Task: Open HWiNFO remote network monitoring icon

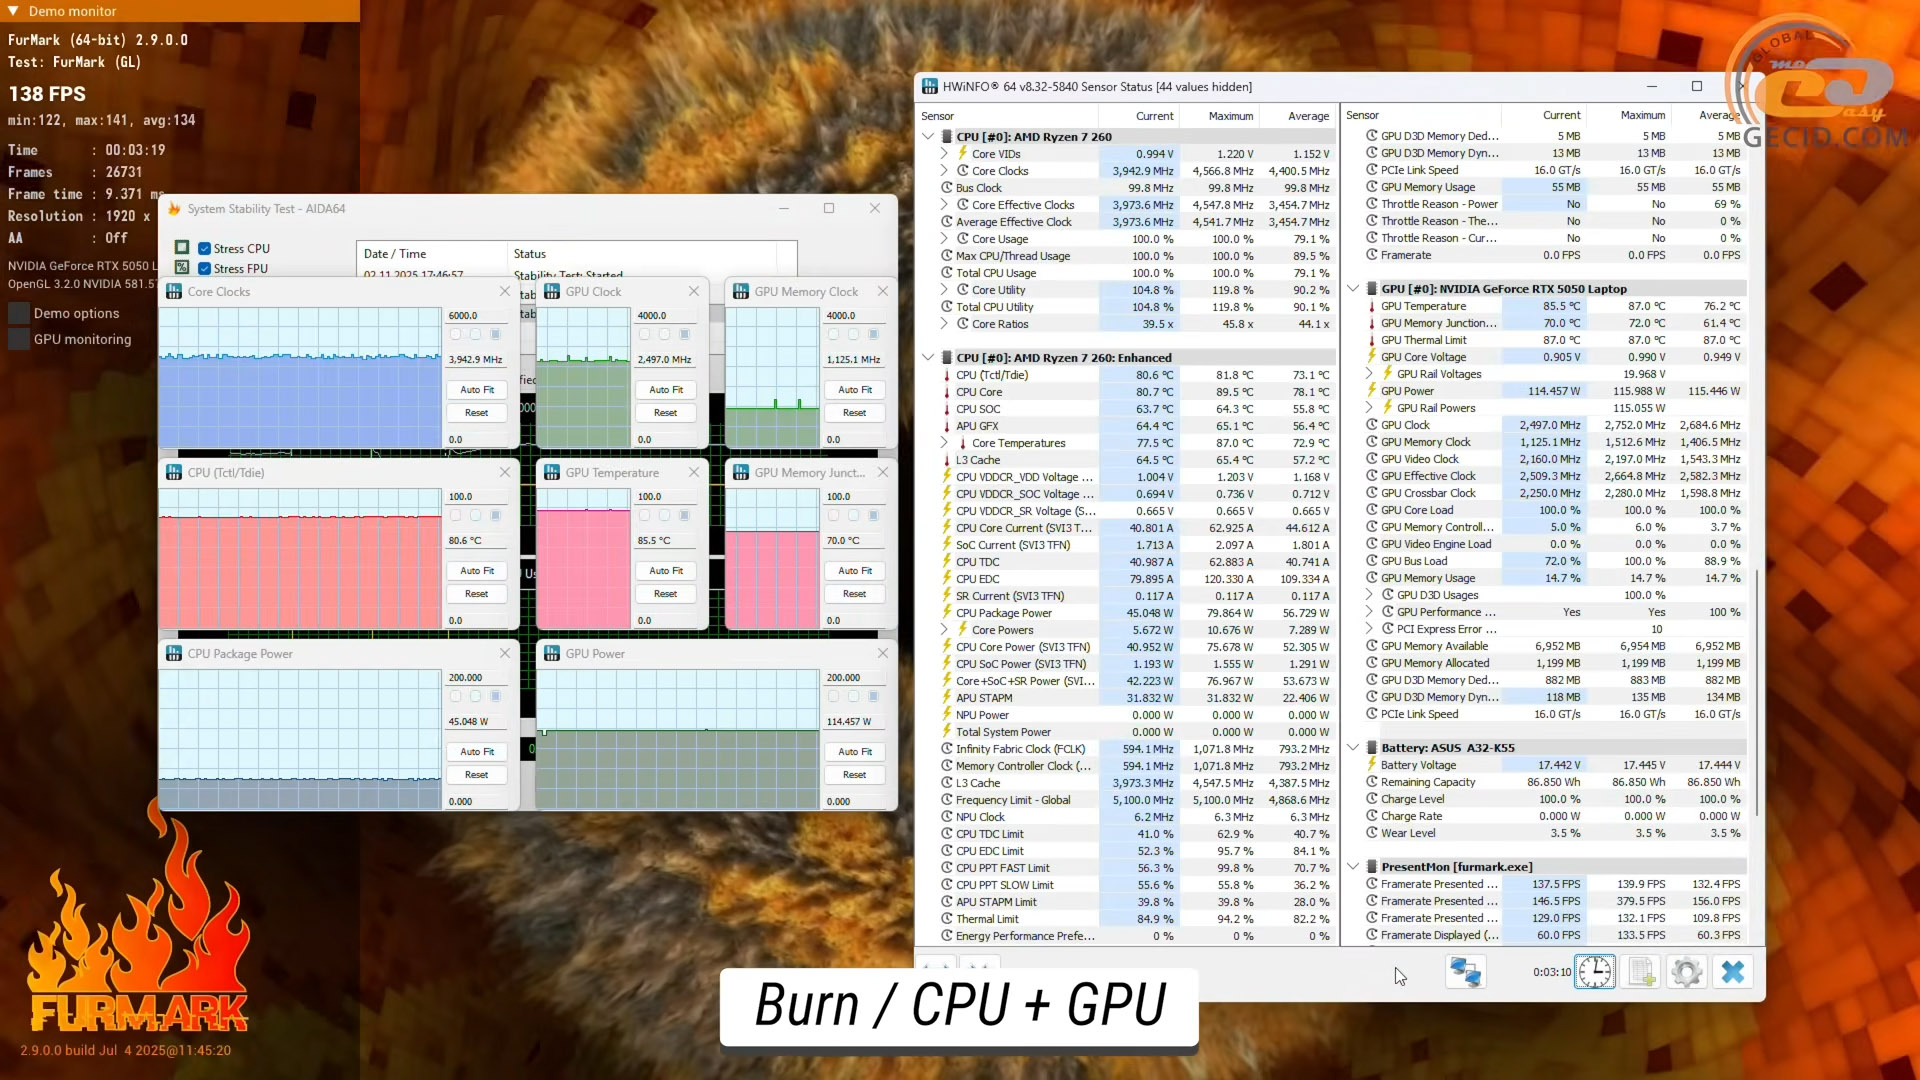Action: [x=1465, y=972]
